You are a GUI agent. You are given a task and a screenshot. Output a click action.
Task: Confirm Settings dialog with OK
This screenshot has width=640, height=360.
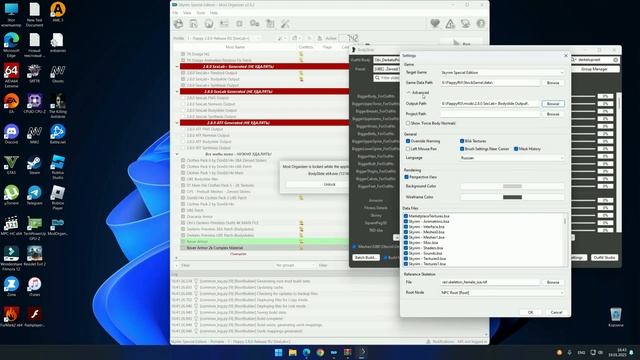point(530,312)
